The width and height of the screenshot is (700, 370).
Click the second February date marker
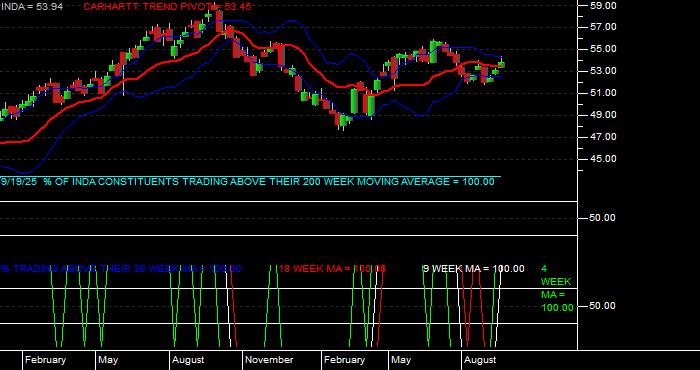(x=344, y=360)
